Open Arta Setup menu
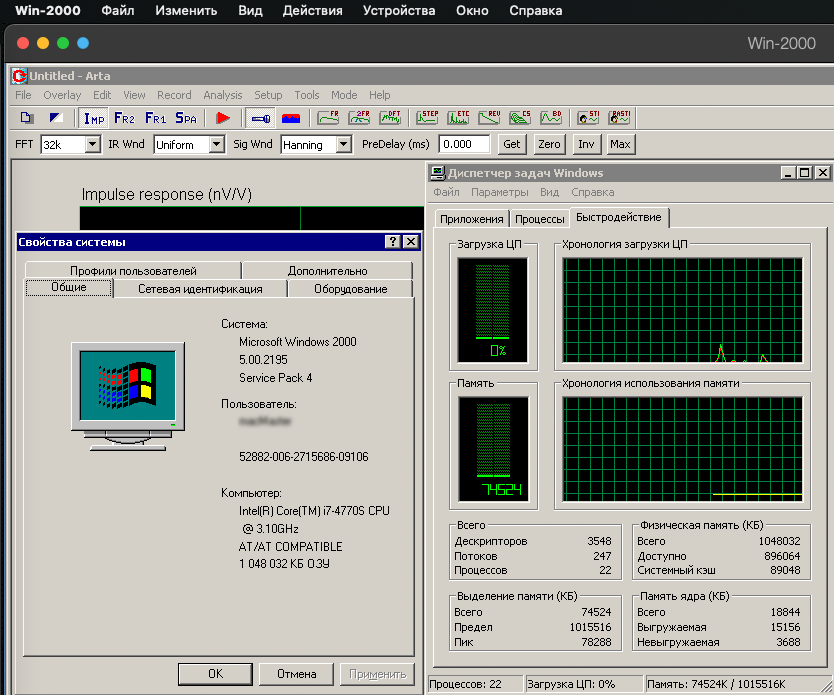834x695 pixels. point(268,95)
